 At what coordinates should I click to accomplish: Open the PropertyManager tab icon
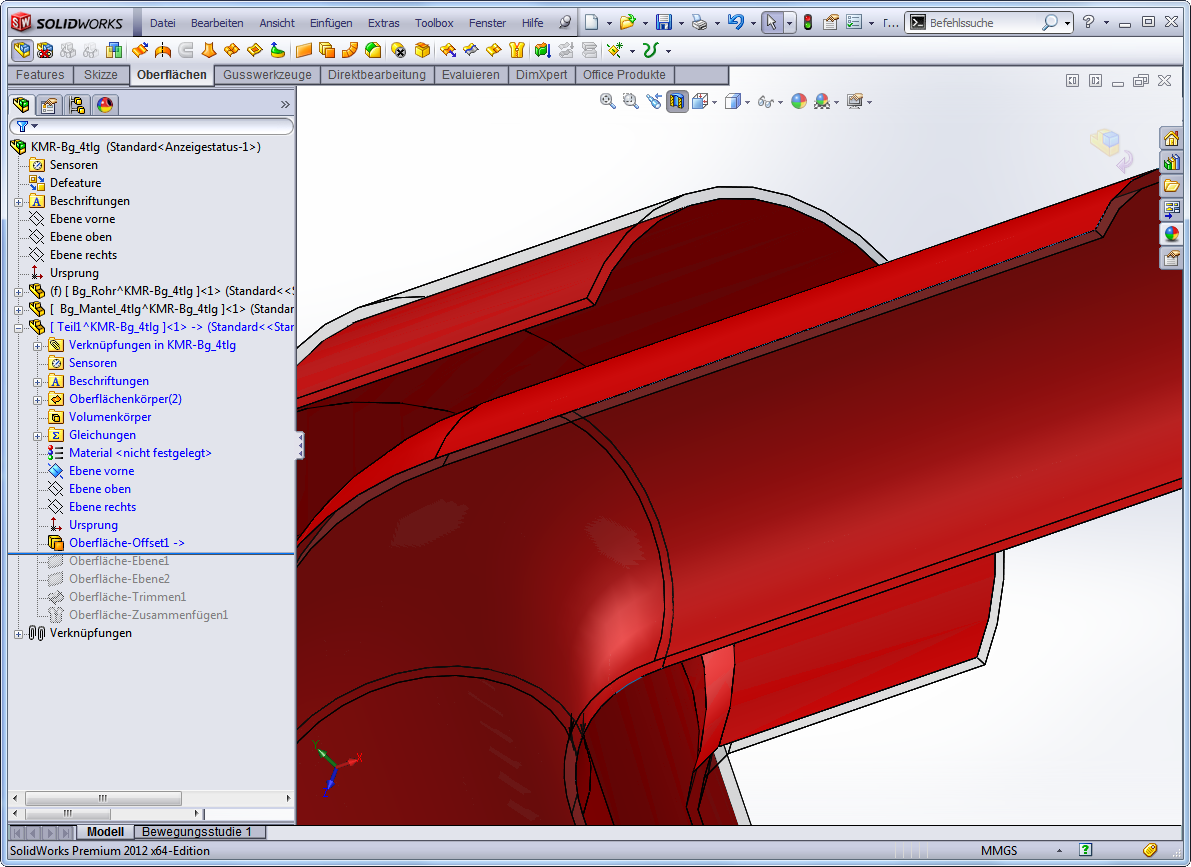click(x=48, y=105)
